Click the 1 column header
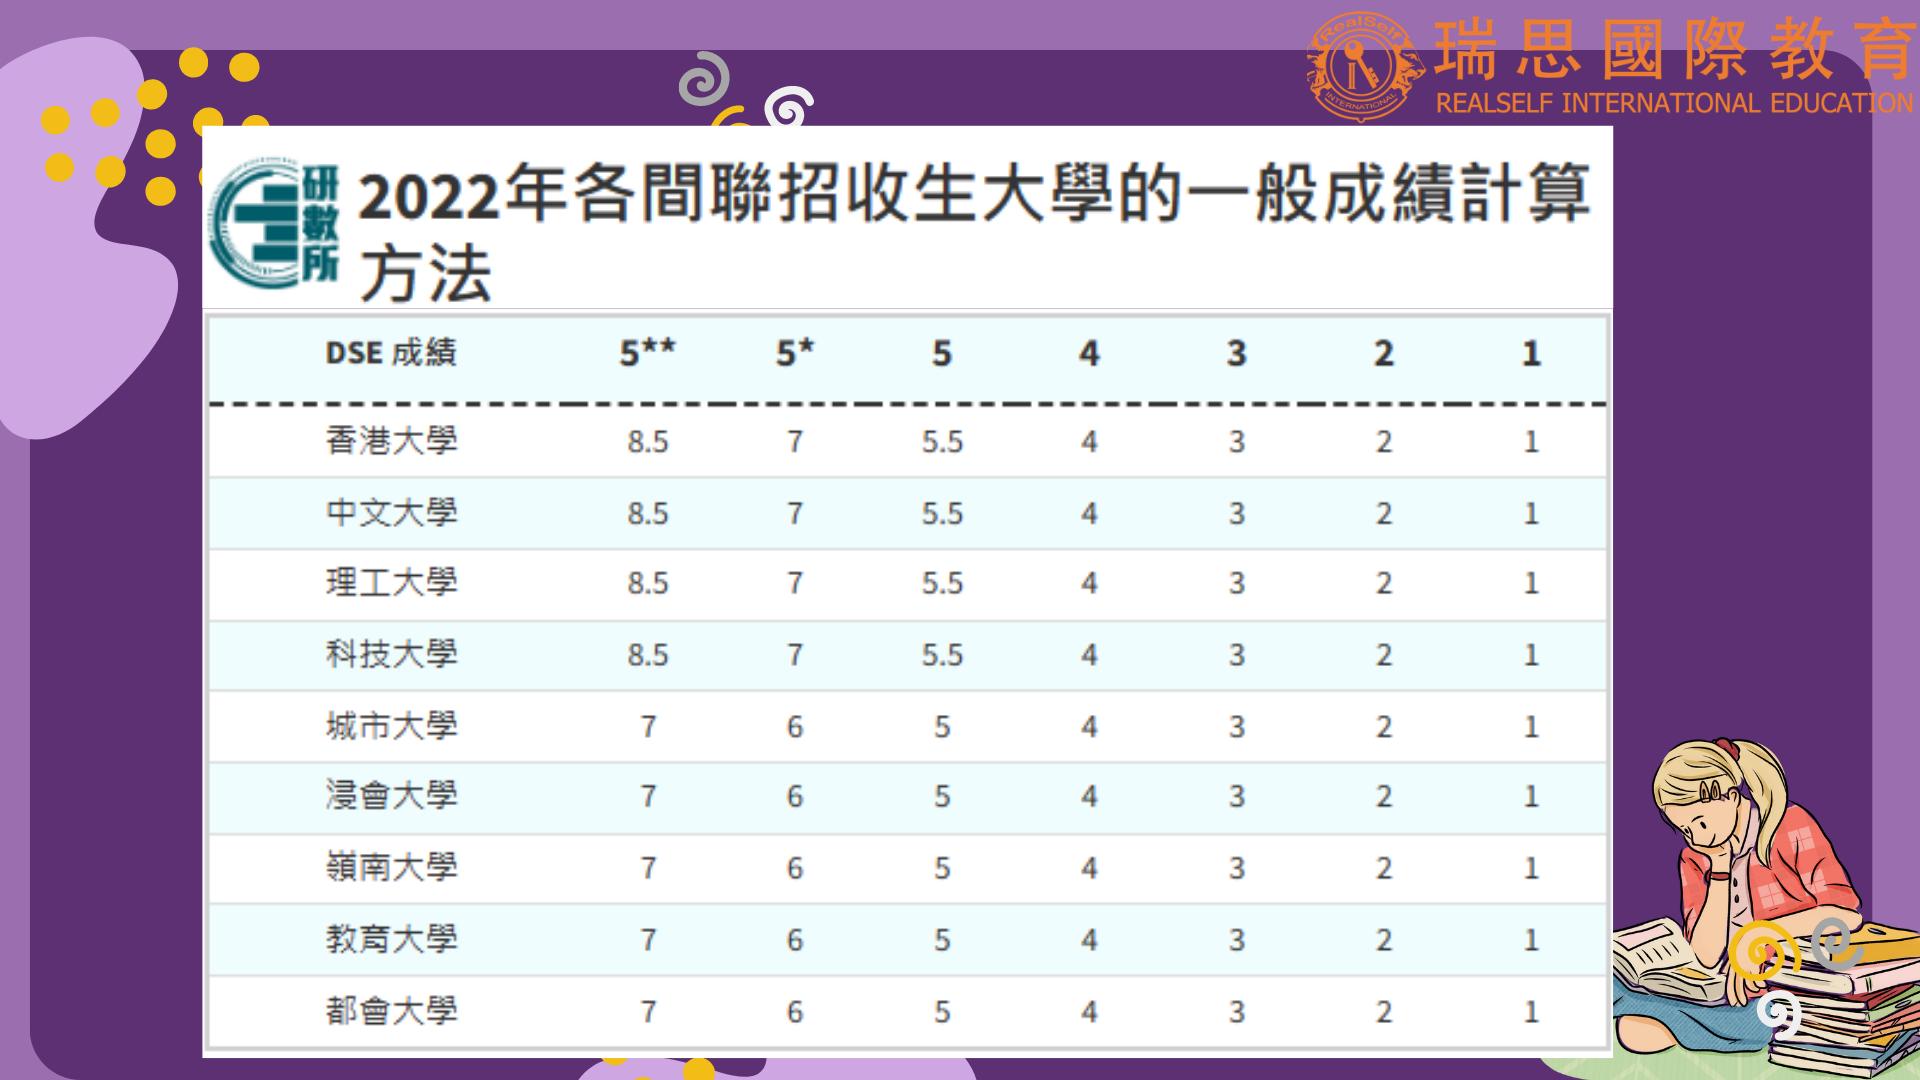This screenshot has width=1920, height=1080. (1531, 353)
